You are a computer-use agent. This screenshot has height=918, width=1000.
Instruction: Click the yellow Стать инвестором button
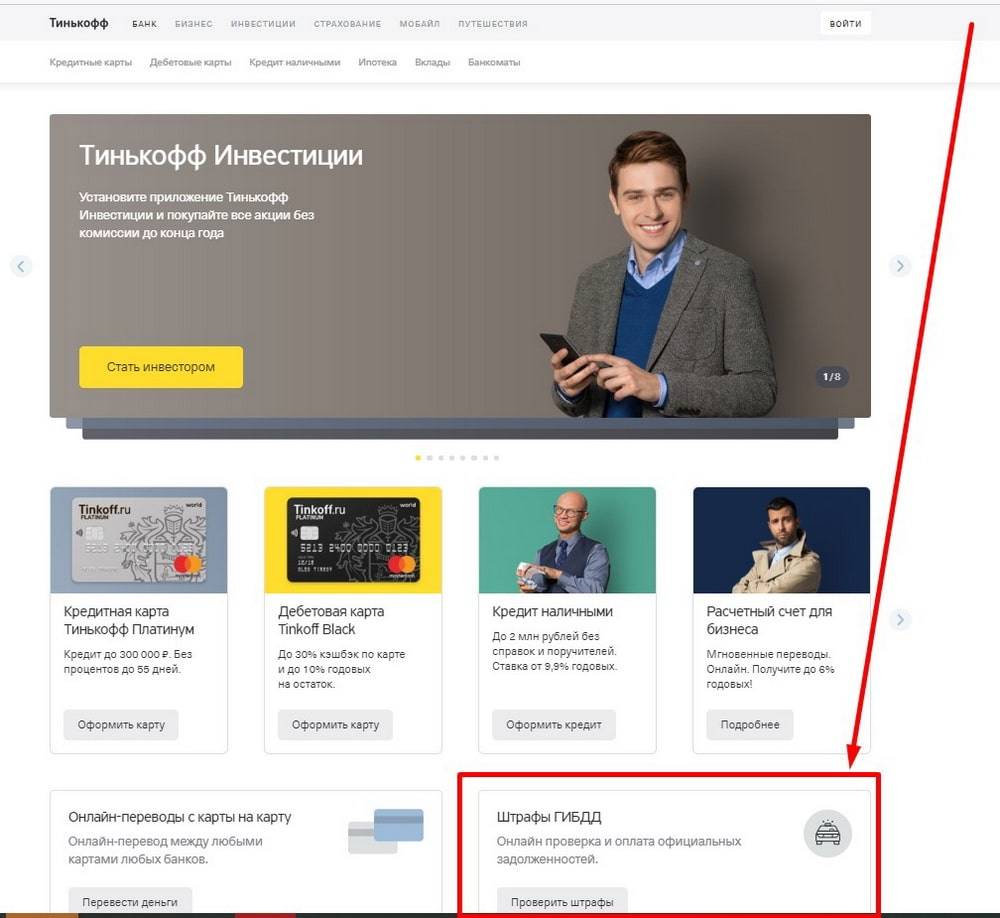pyautogui.click(x=161, y=367)
